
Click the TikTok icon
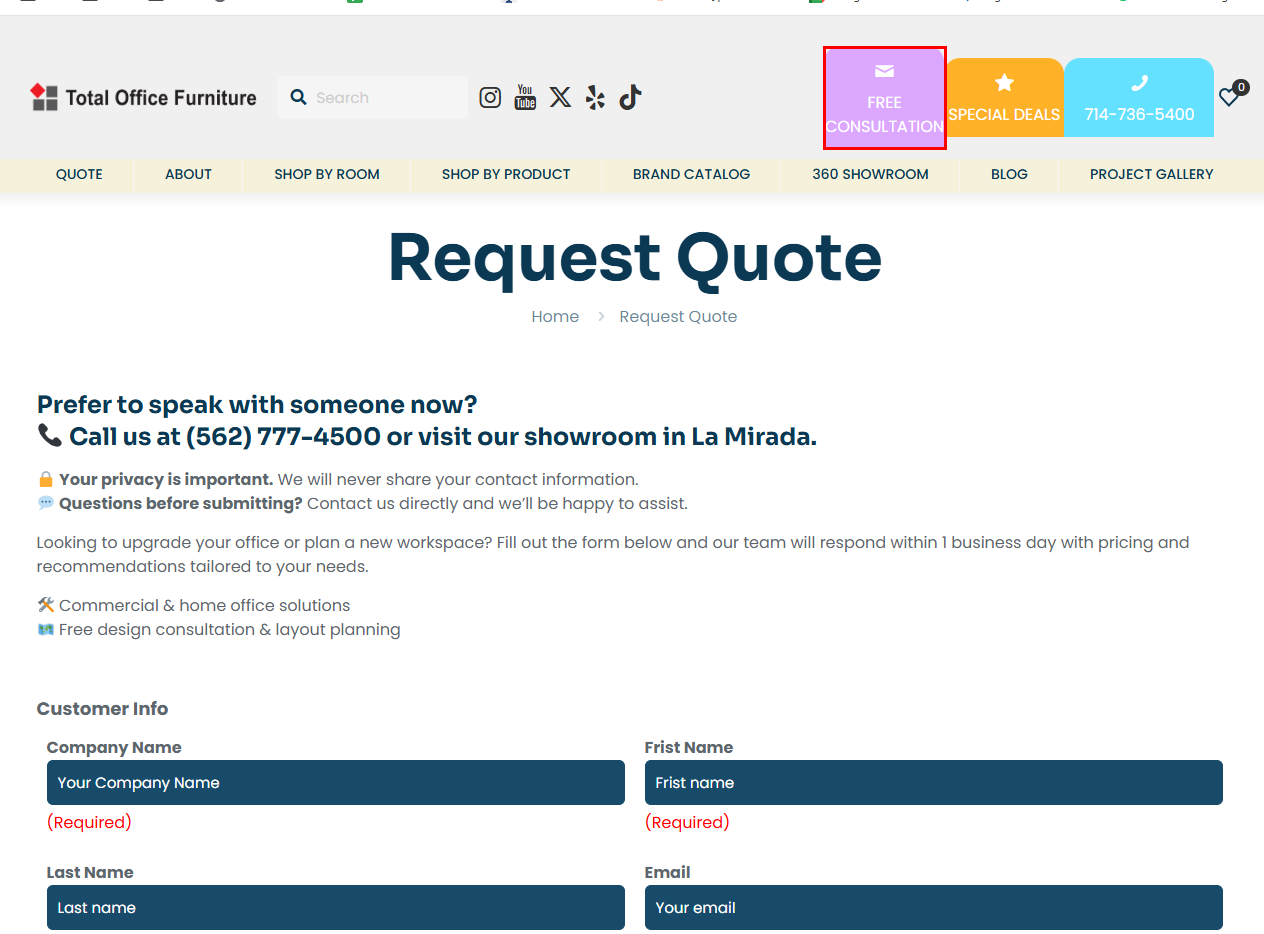[630, 97]
